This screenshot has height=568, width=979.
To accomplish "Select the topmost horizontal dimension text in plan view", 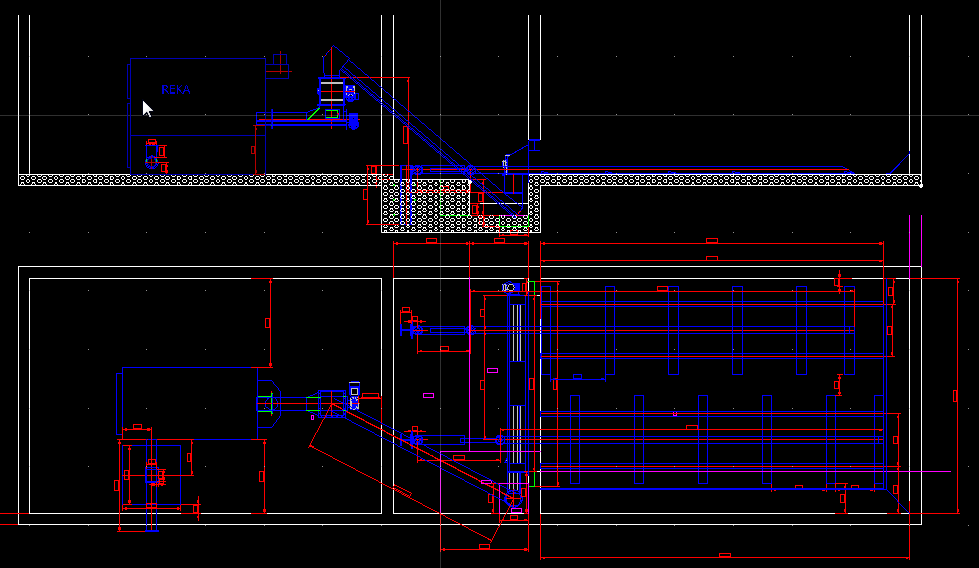I will coord(712,241).
